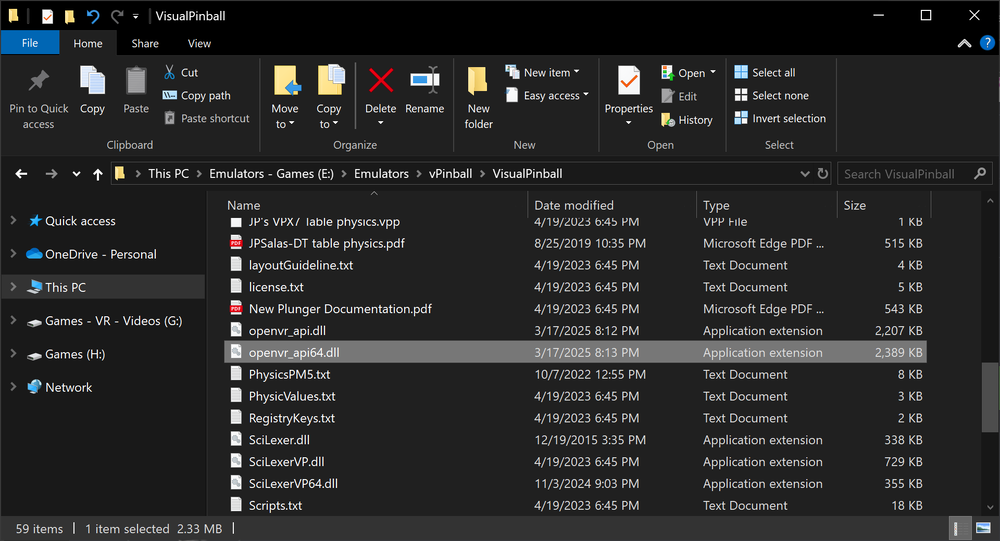
Task: Click Select none in the ribbon
Action: click(x=772, y=96)
